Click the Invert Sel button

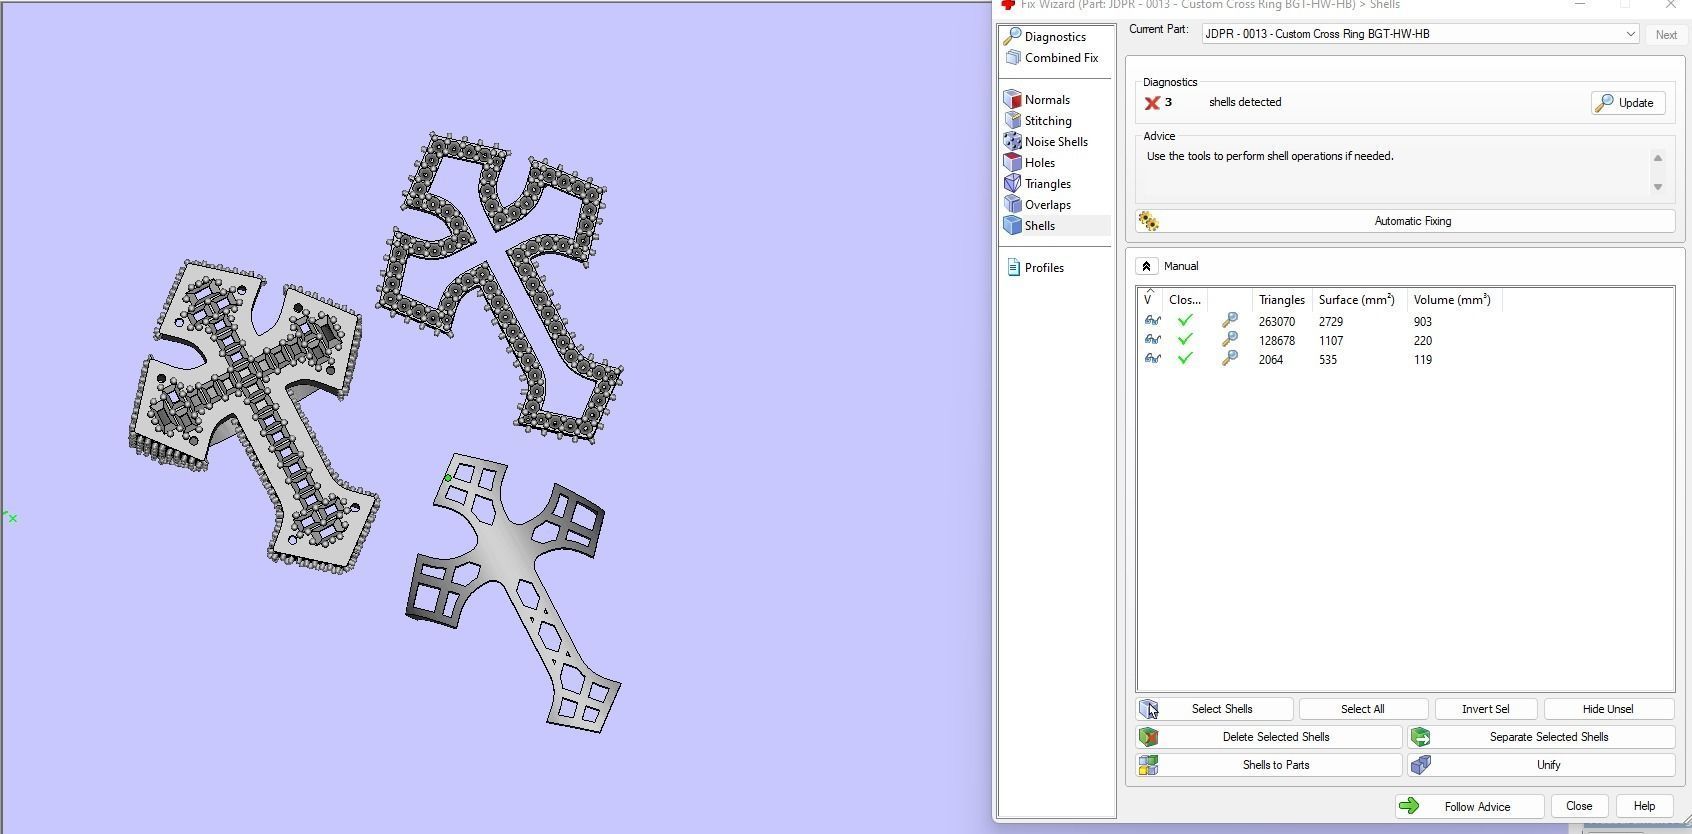[1485, 709]
